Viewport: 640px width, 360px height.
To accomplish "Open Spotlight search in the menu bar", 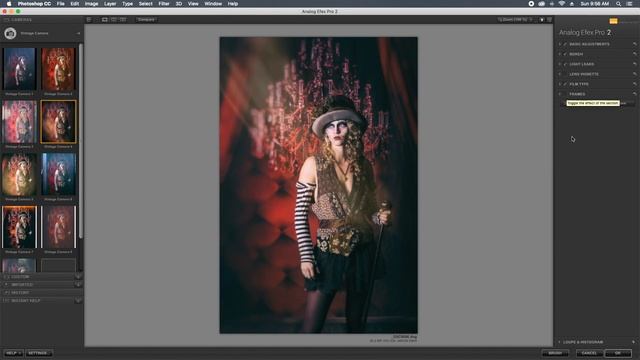I will (x=618, y=4).
